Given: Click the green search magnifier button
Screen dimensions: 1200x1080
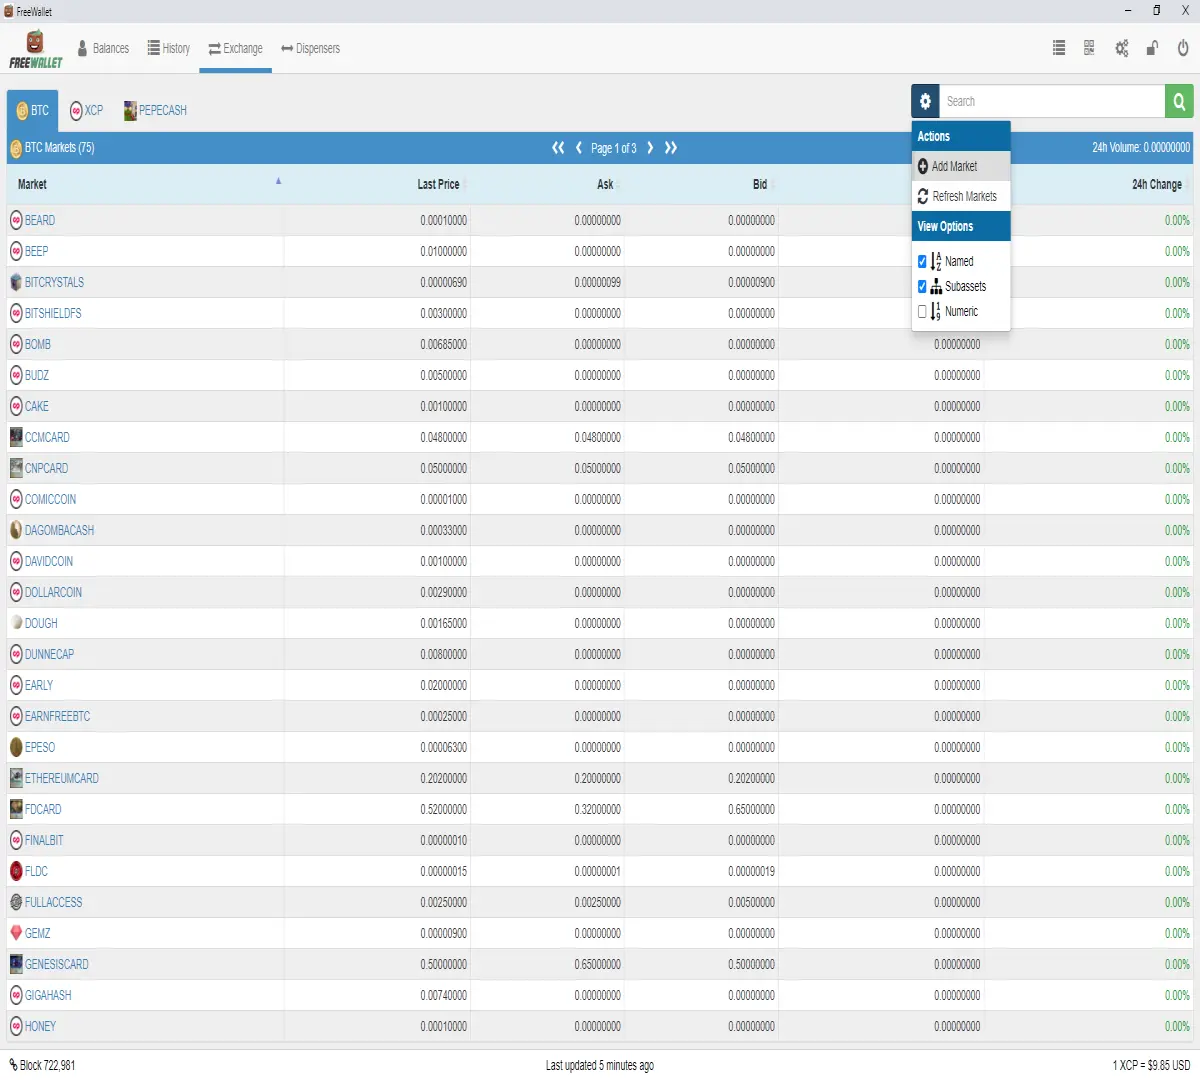Looking at the screenshot, I should point(1179,101).
